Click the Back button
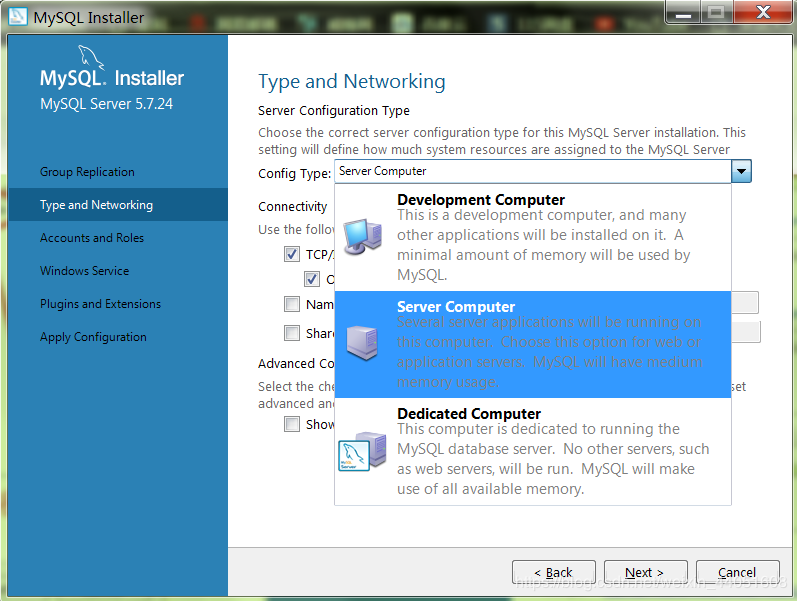This screenshot has width=797, height=601. coord(554,573)
